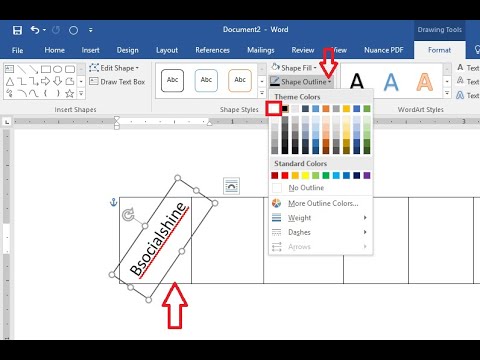Choose the Left Brace shape
The width and height of the screenshot is (480, 360).
click(x=46, y=93)
